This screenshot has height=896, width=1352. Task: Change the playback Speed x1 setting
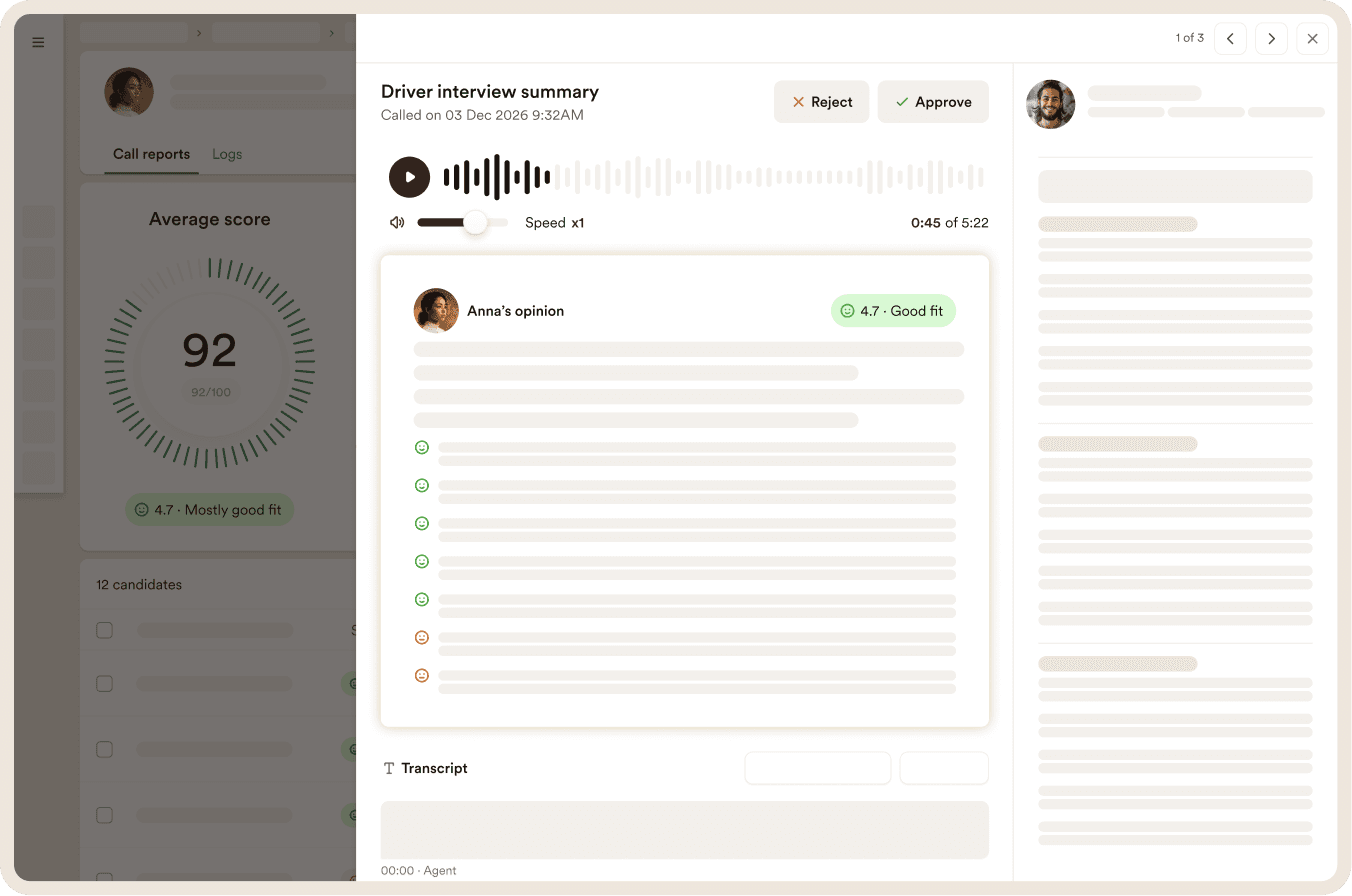pyautogui.click(x=555, y=223)
